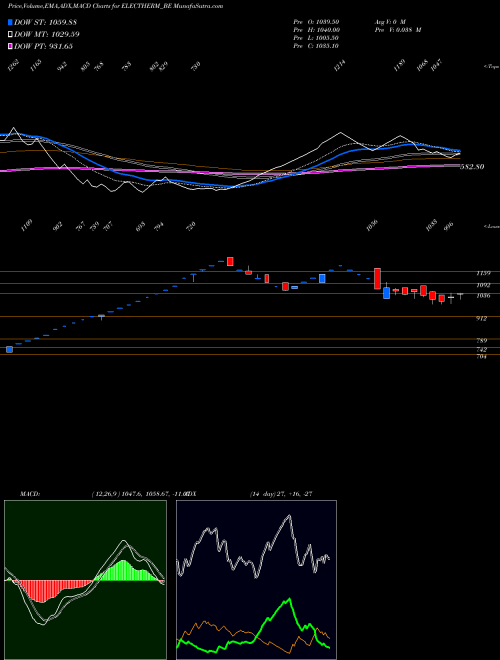This screenshot has width=500, height=660.
Task: Select the 'DOW ST: 1059.88' legend text
Action: 45,22
